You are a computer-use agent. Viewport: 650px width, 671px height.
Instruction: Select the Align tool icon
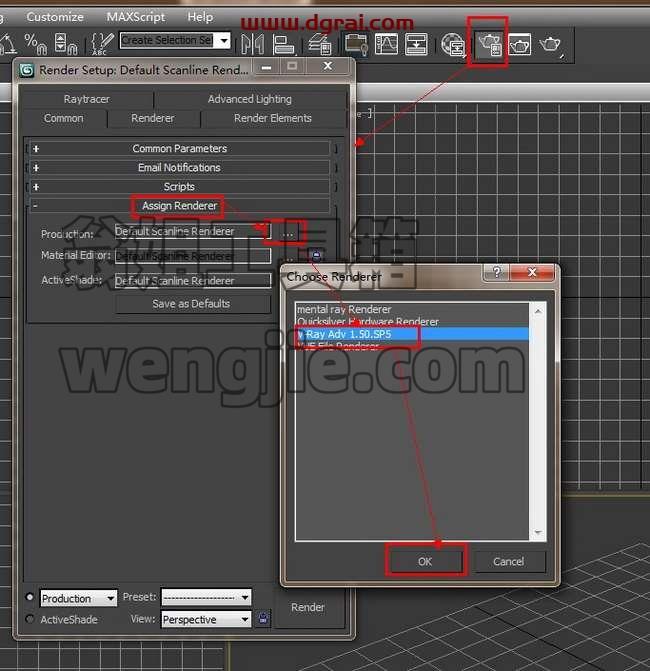point(284,44)
